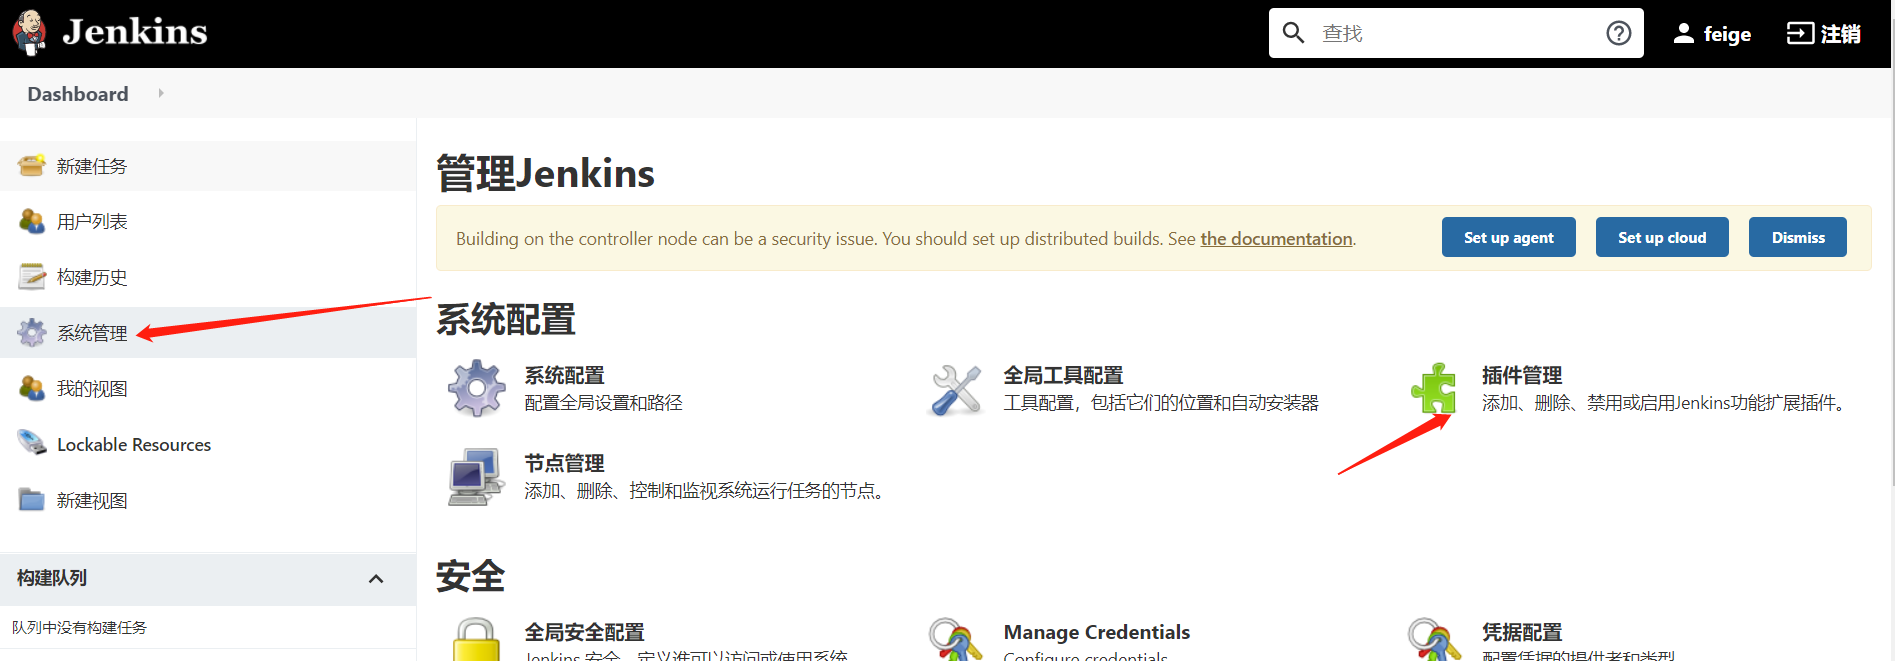Expand the Dashboard breadcrumb arrow
1895x661 pixels.
point(160,93)
